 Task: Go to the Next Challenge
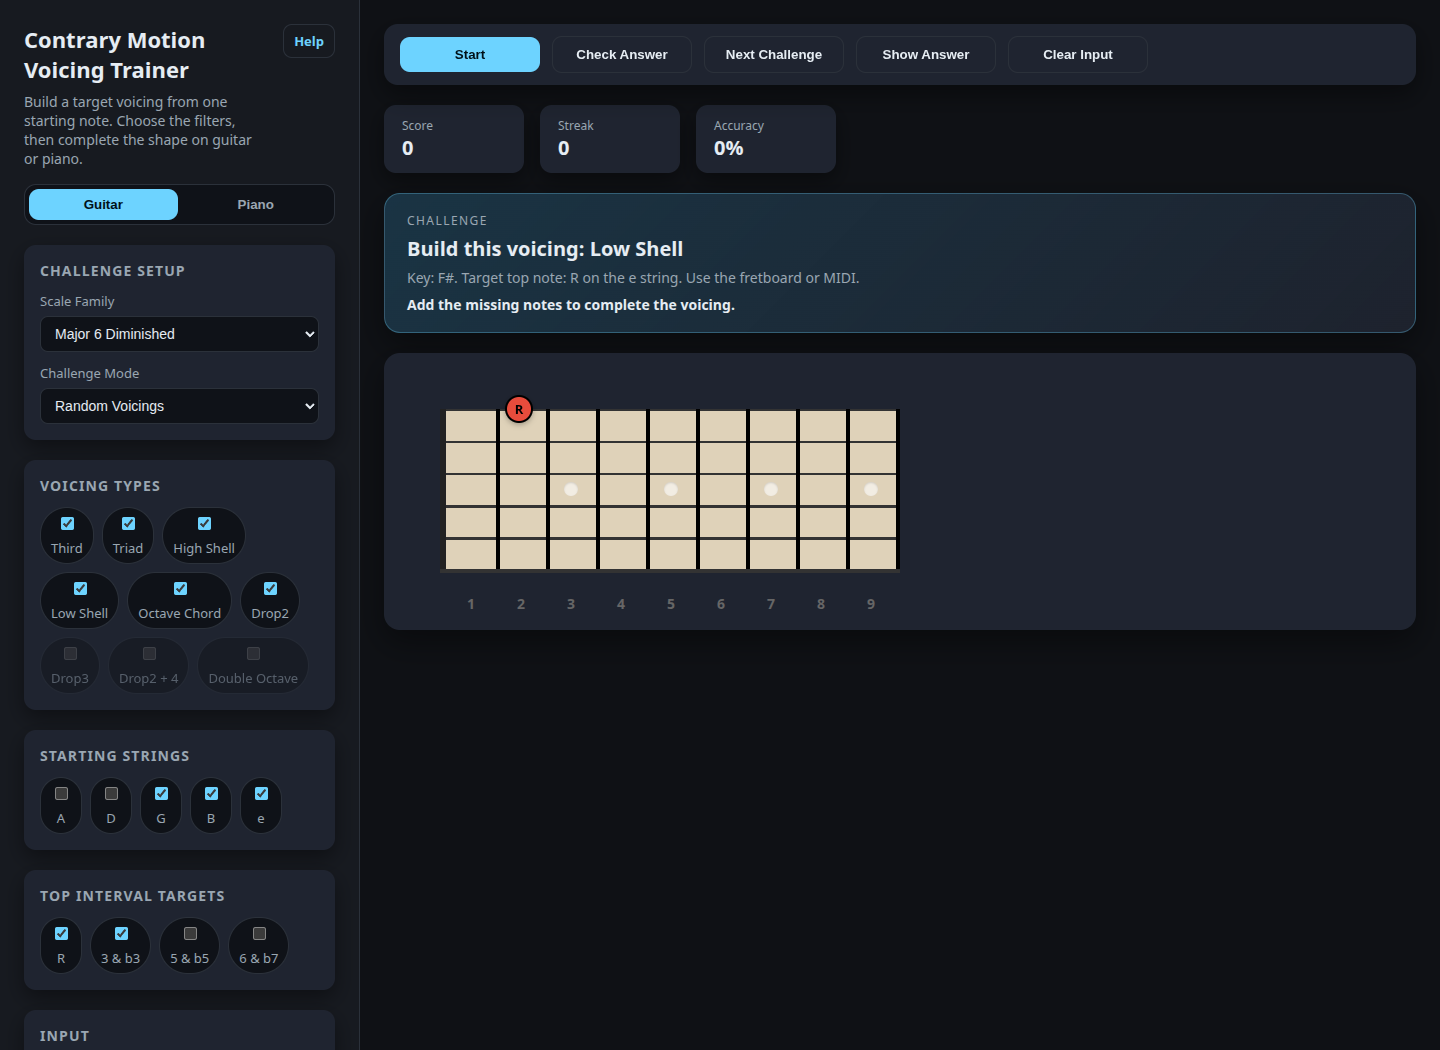[774, 54]
